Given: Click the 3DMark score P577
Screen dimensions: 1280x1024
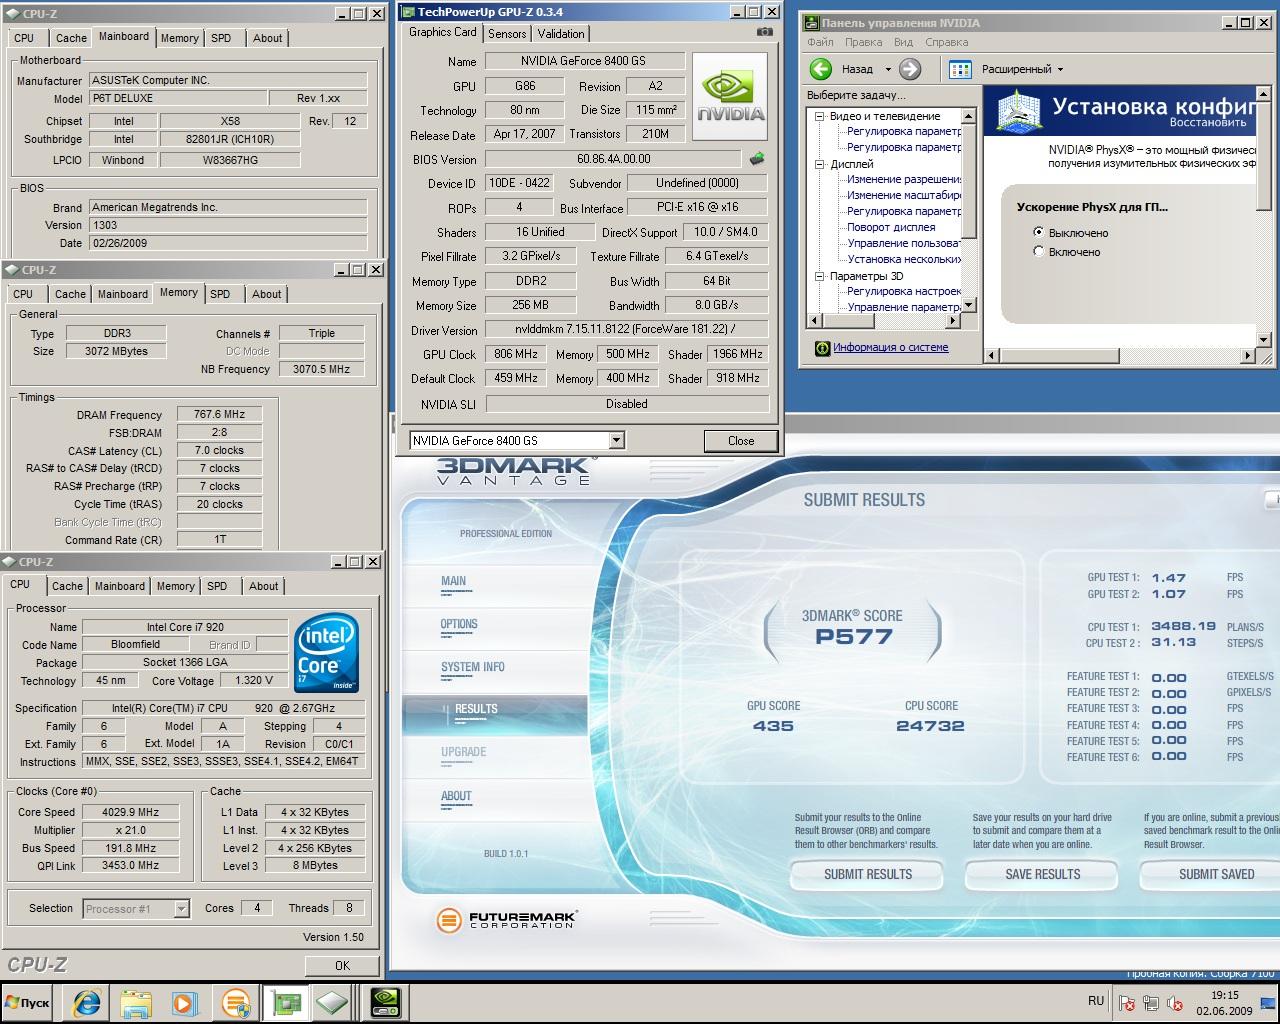Looking at the screenshot, I should [853, 636].
